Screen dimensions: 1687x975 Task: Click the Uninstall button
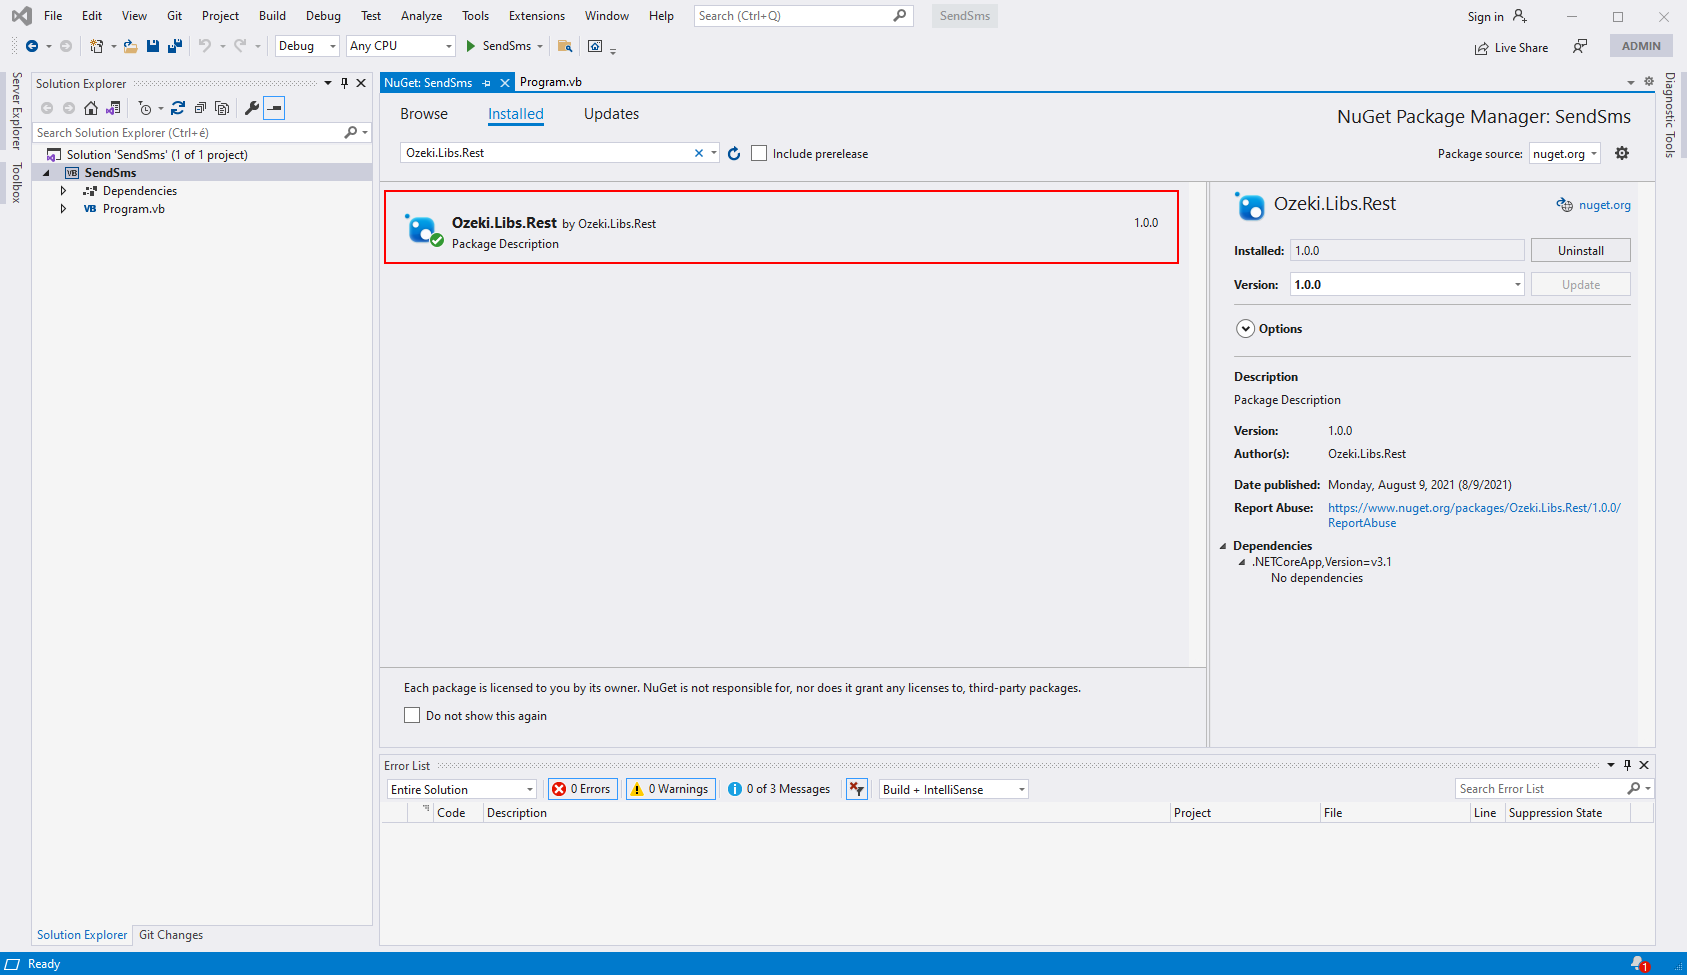coord(1580,250)
